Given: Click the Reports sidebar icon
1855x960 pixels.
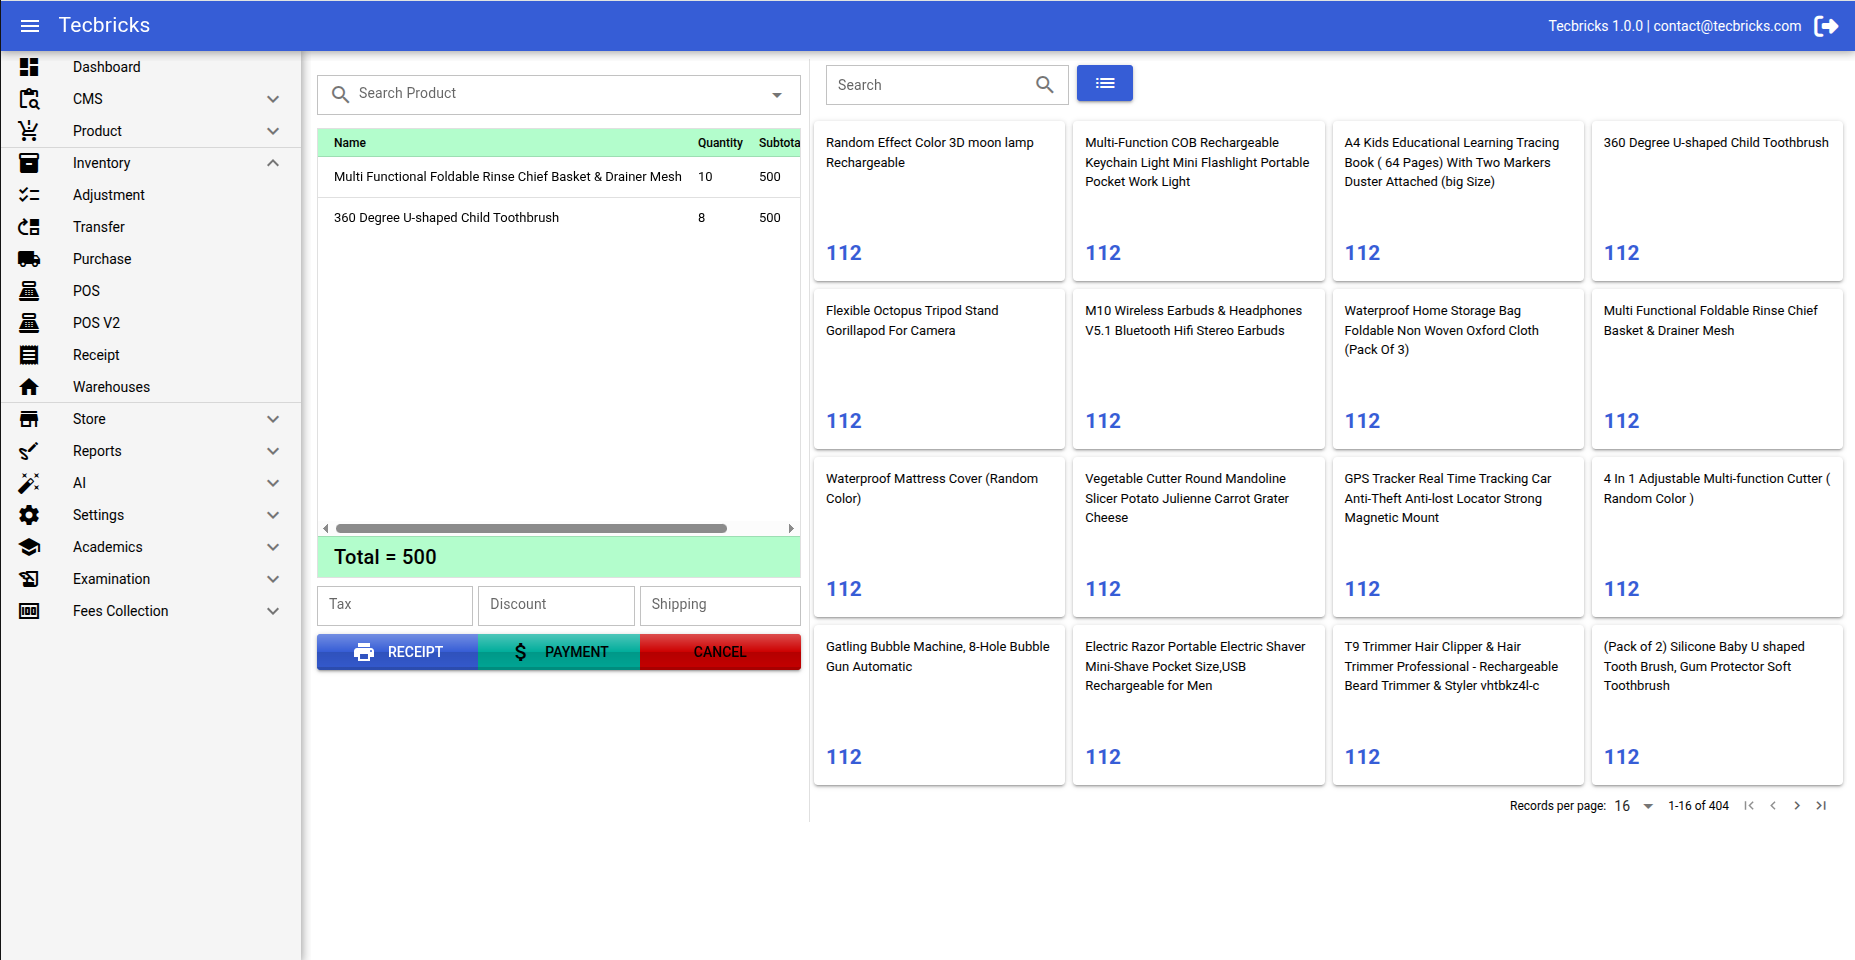Looking at the screenshot, I should [29, 451].
